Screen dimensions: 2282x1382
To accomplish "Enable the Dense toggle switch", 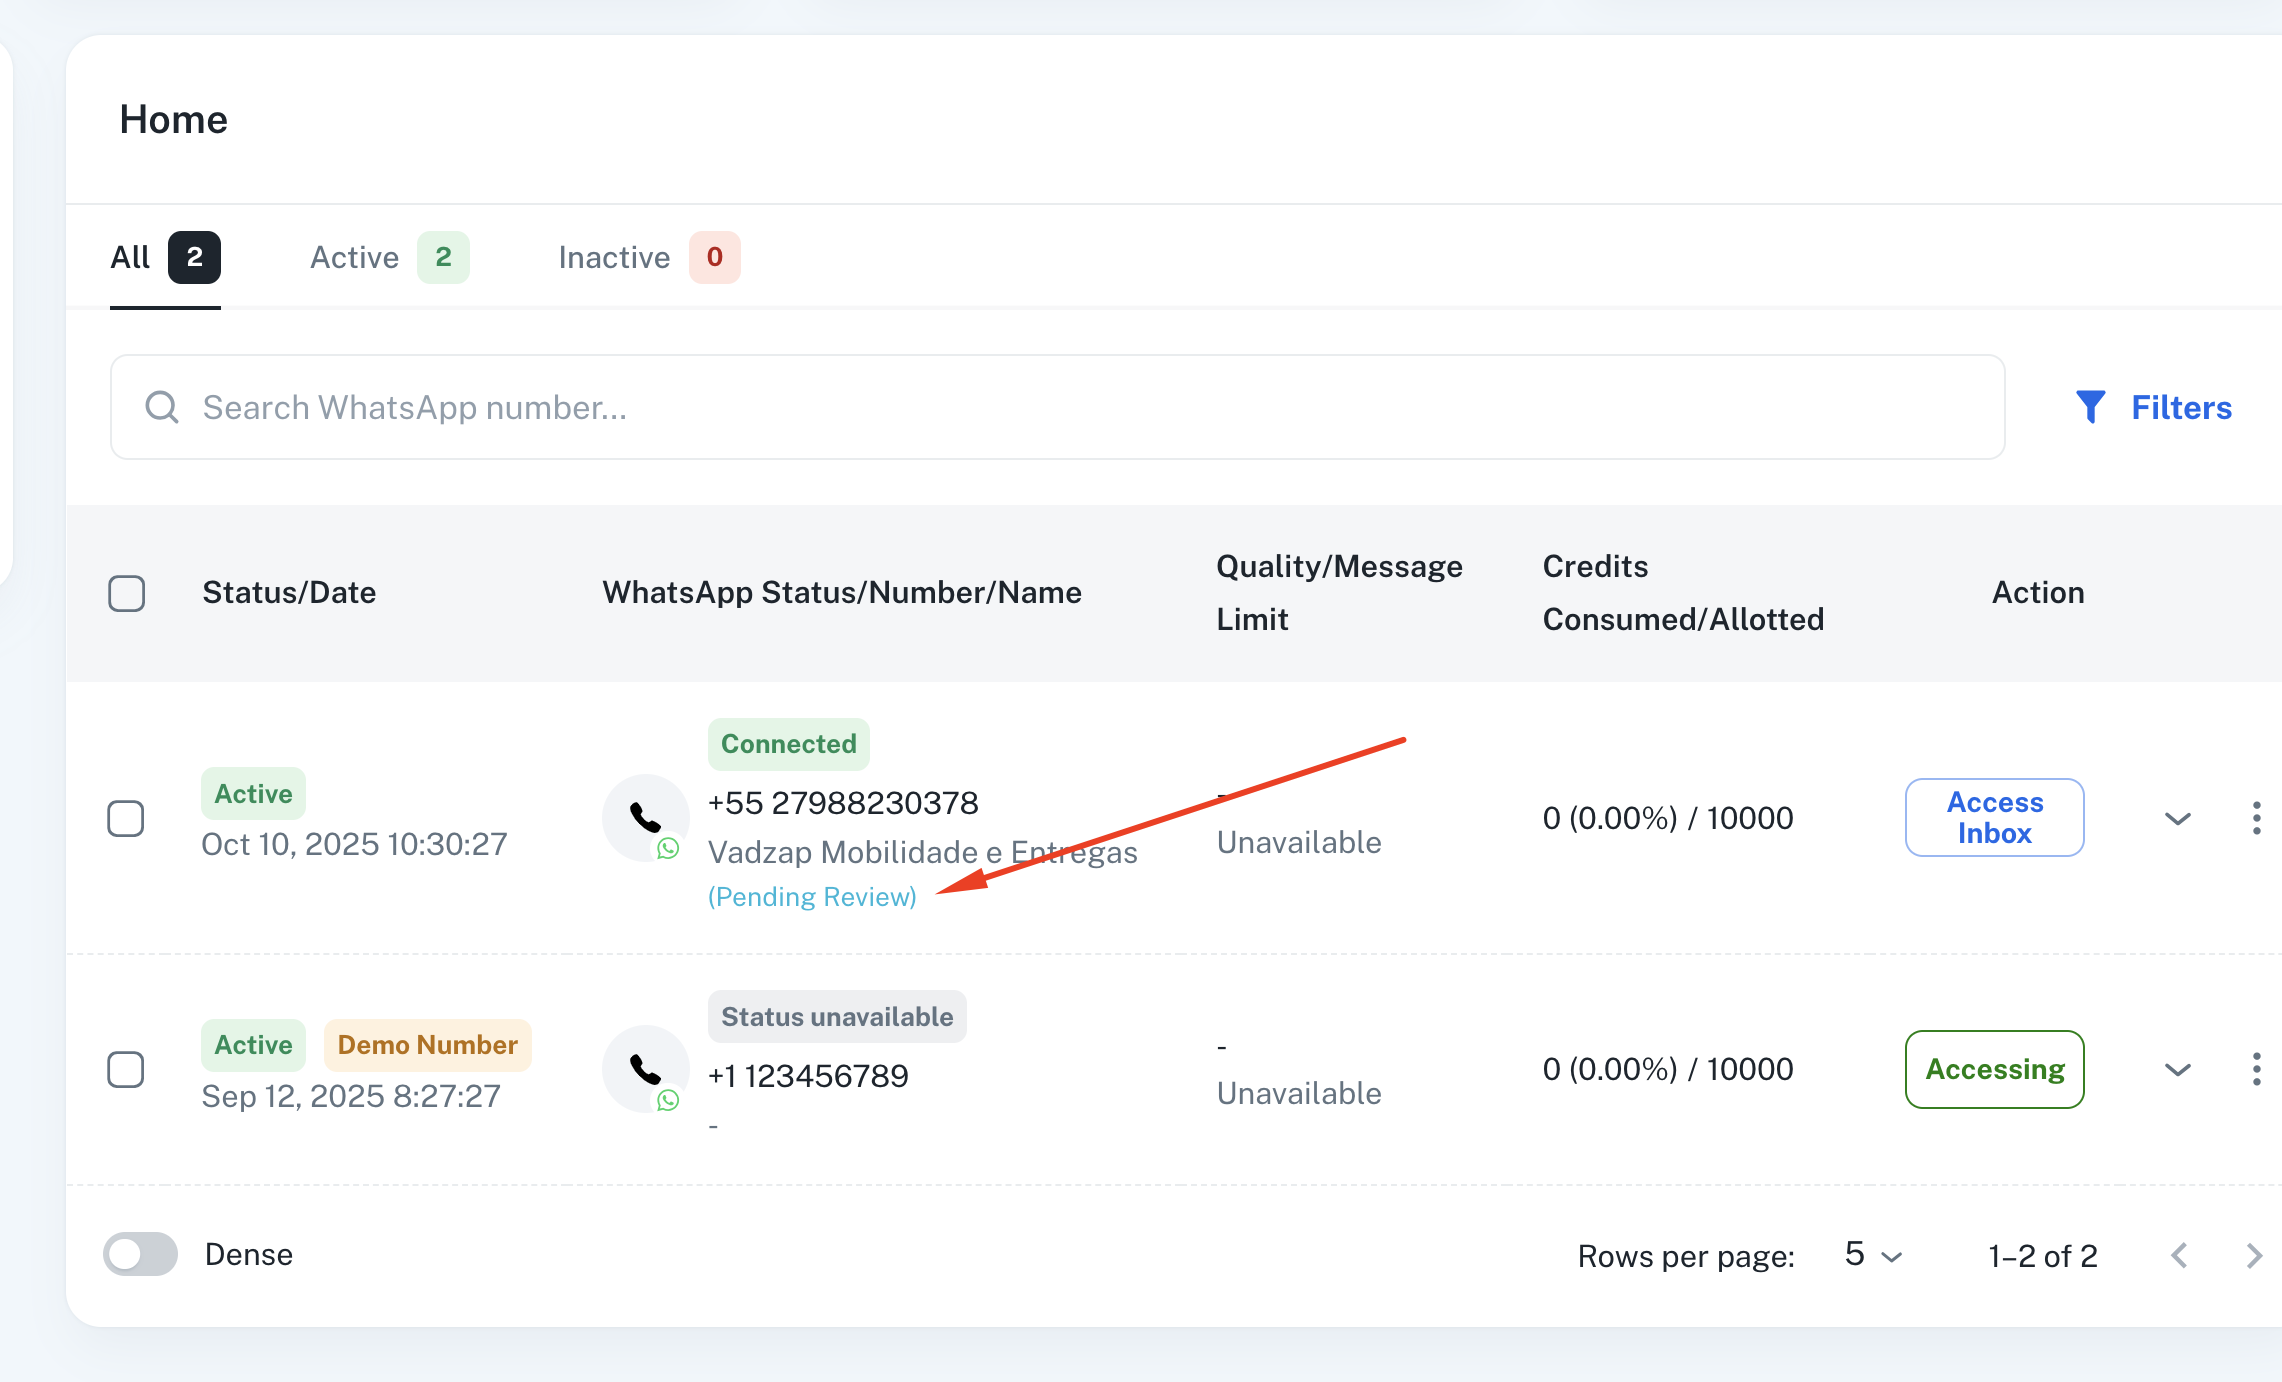I will click(141, 1254).
